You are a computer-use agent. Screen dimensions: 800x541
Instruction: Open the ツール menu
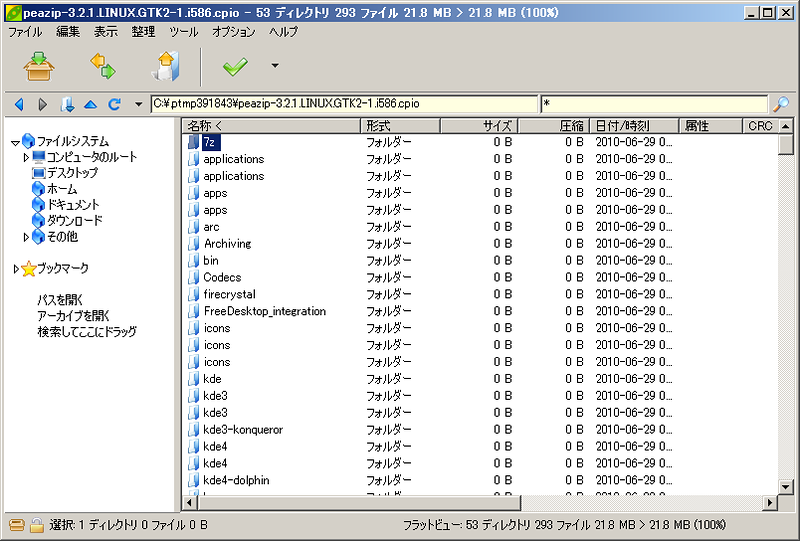[x=184, y=32]
